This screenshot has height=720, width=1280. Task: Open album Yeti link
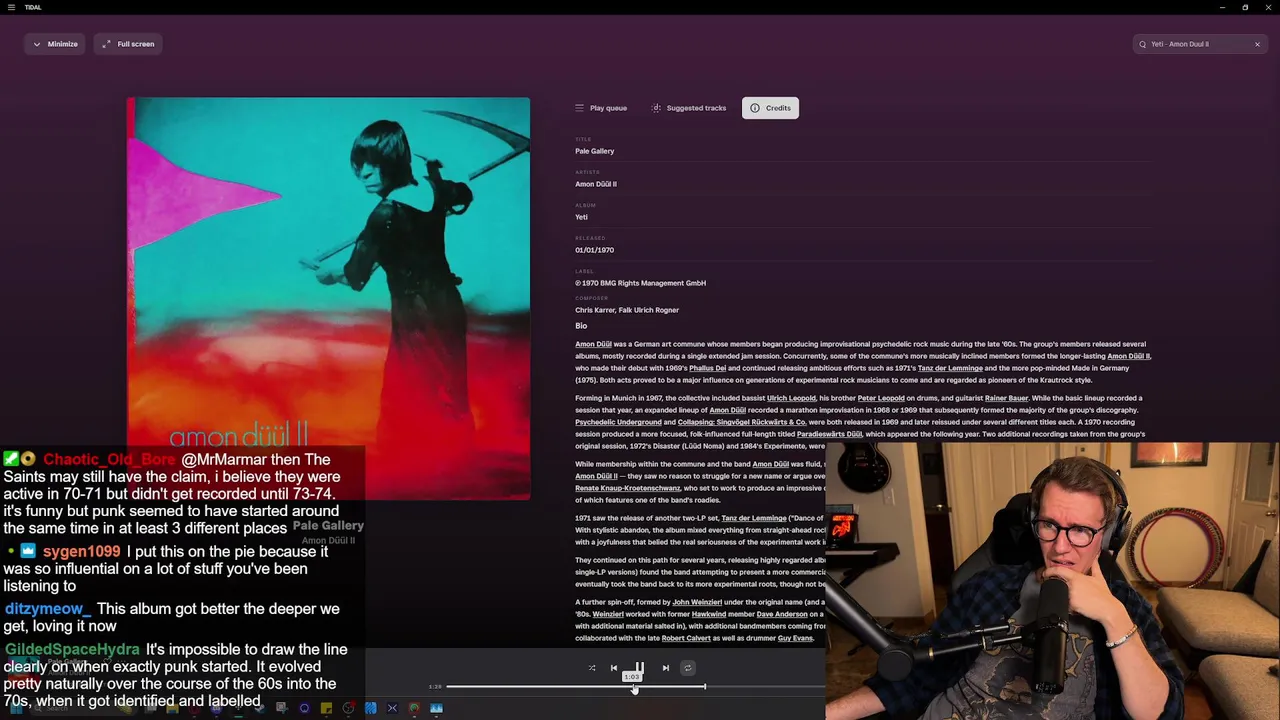coord(581,217)
